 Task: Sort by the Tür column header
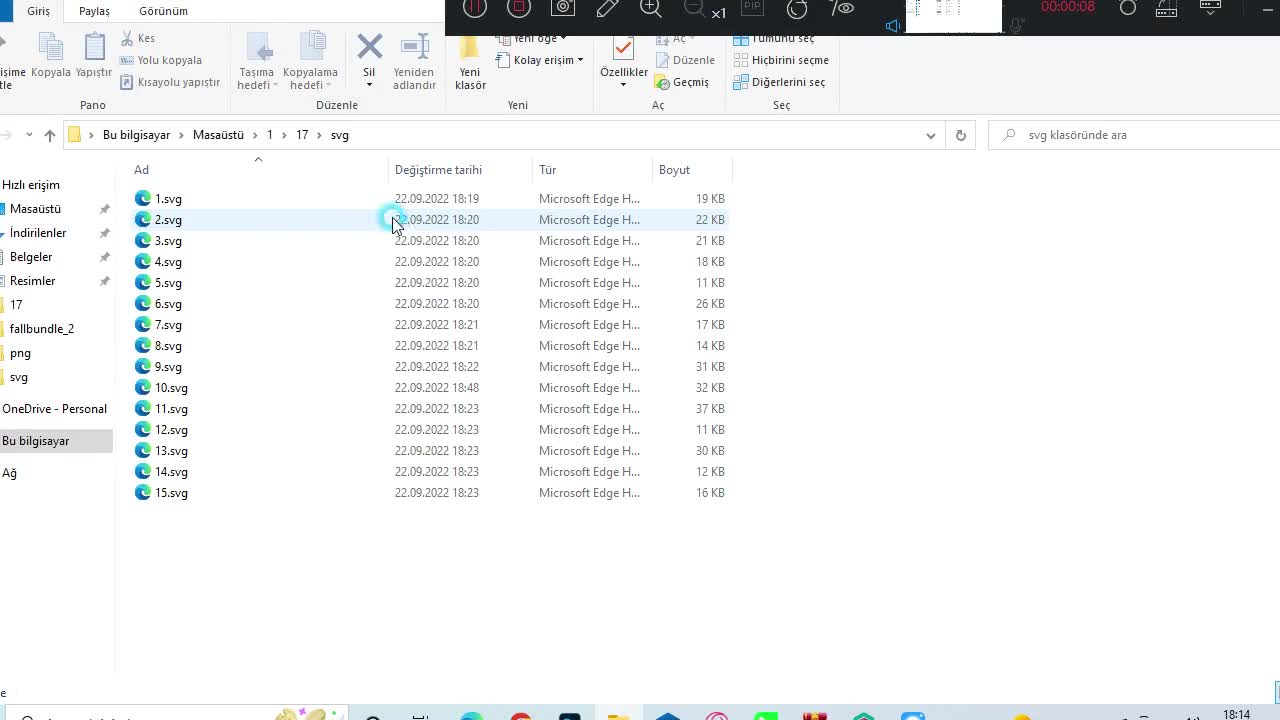(x=547, y=170)
